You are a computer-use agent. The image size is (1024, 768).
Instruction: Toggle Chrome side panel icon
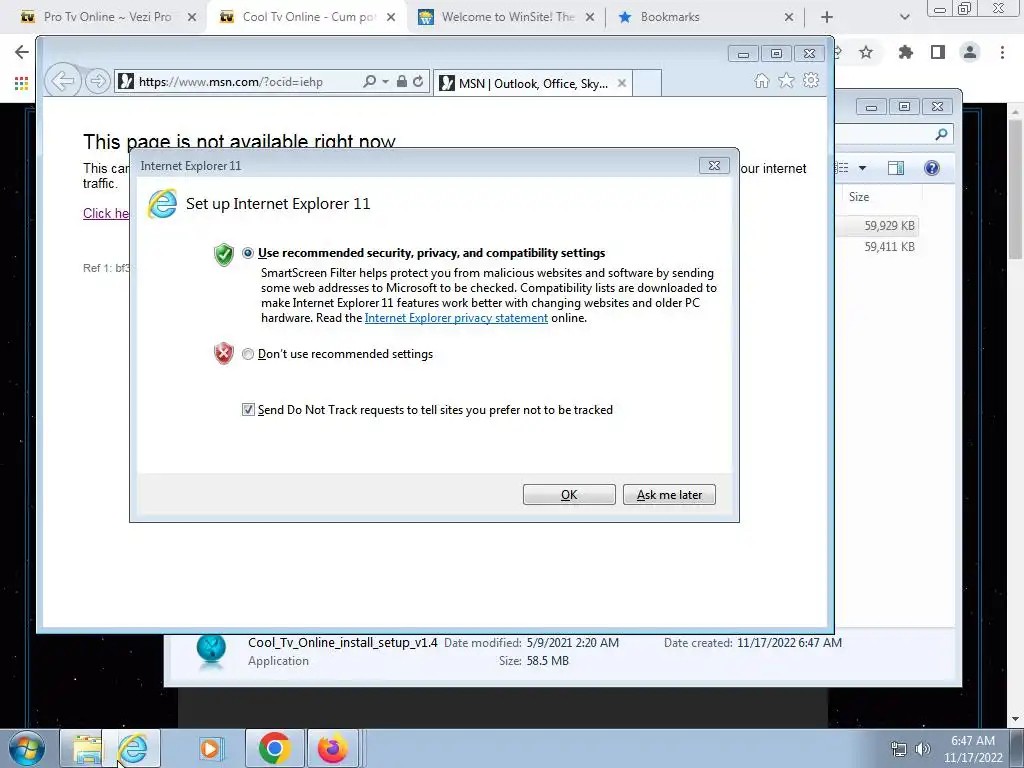click(938, 52)
